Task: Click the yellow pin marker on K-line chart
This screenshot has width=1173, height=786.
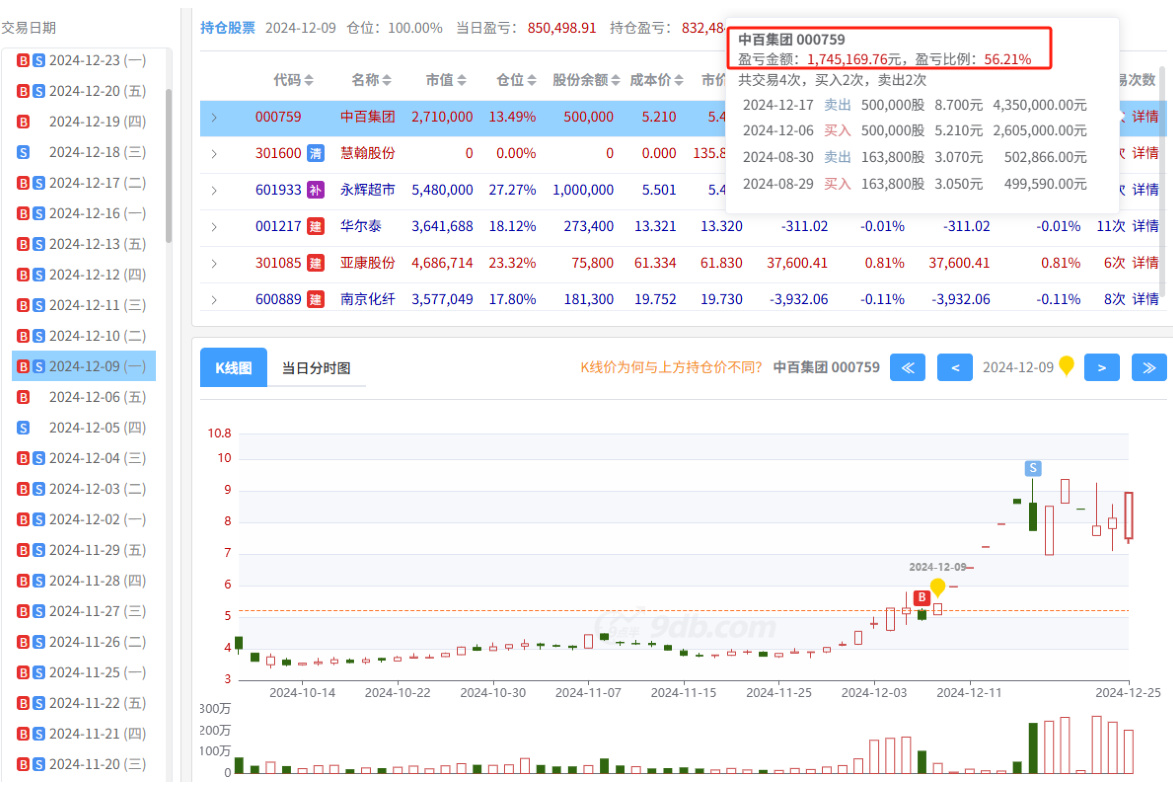Action: [937, 587]
